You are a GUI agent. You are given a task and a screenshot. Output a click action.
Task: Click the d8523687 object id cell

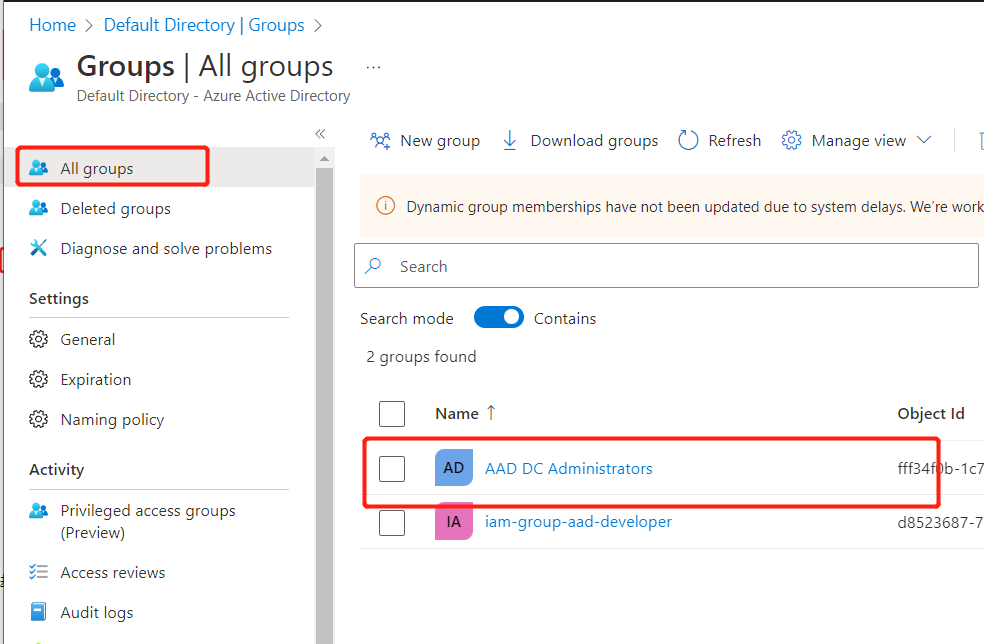(x=940, y=522)
